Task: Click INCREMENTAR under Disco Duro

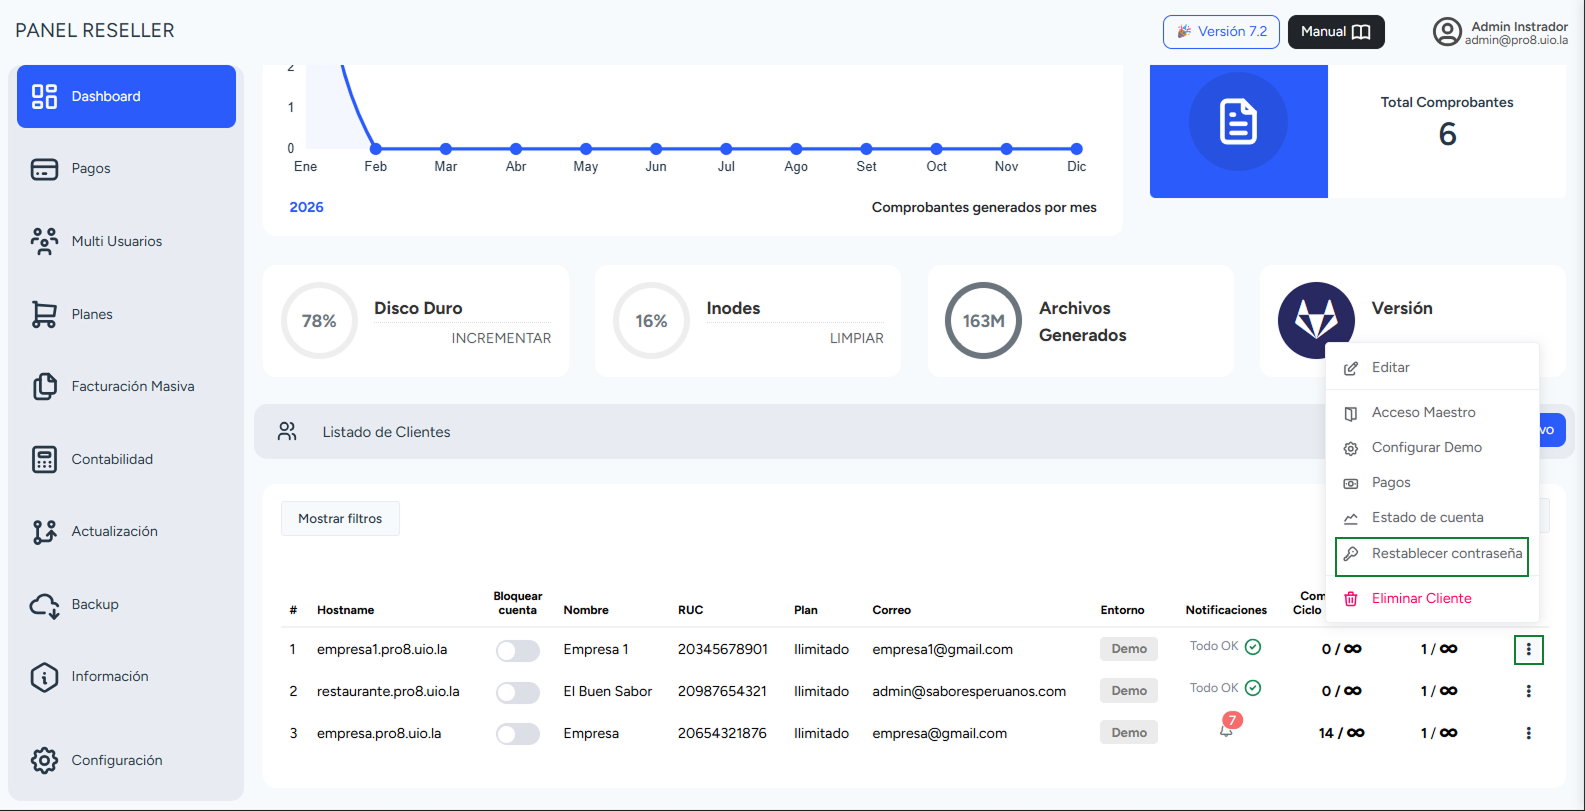Action: (x=501, y=338)
